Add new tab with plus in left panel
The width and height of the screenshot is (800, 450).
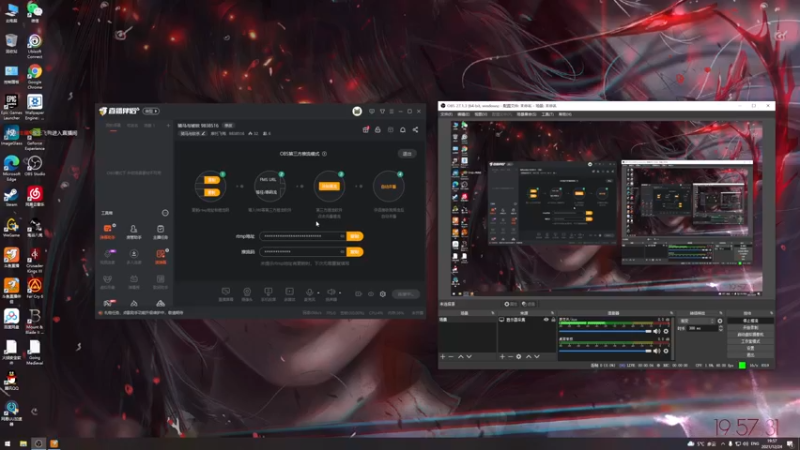(x=168, y=126)
